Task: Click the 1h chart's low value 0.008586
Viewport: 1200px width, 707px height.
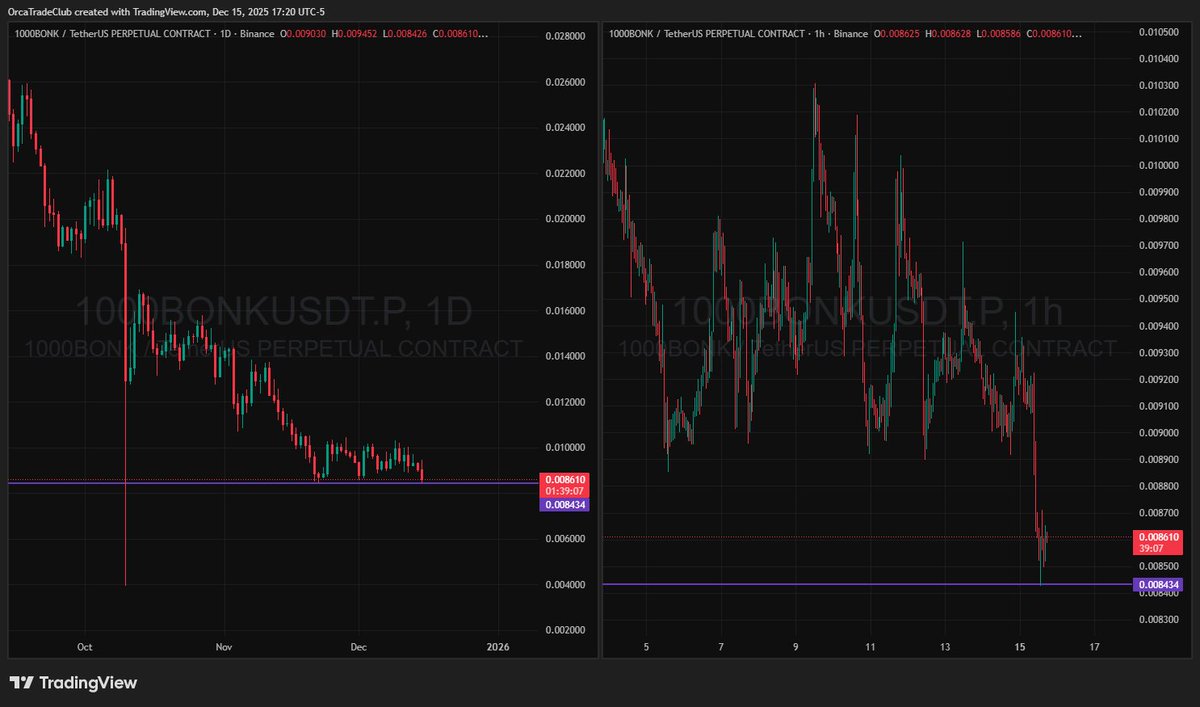Action: coord(1000,33)
